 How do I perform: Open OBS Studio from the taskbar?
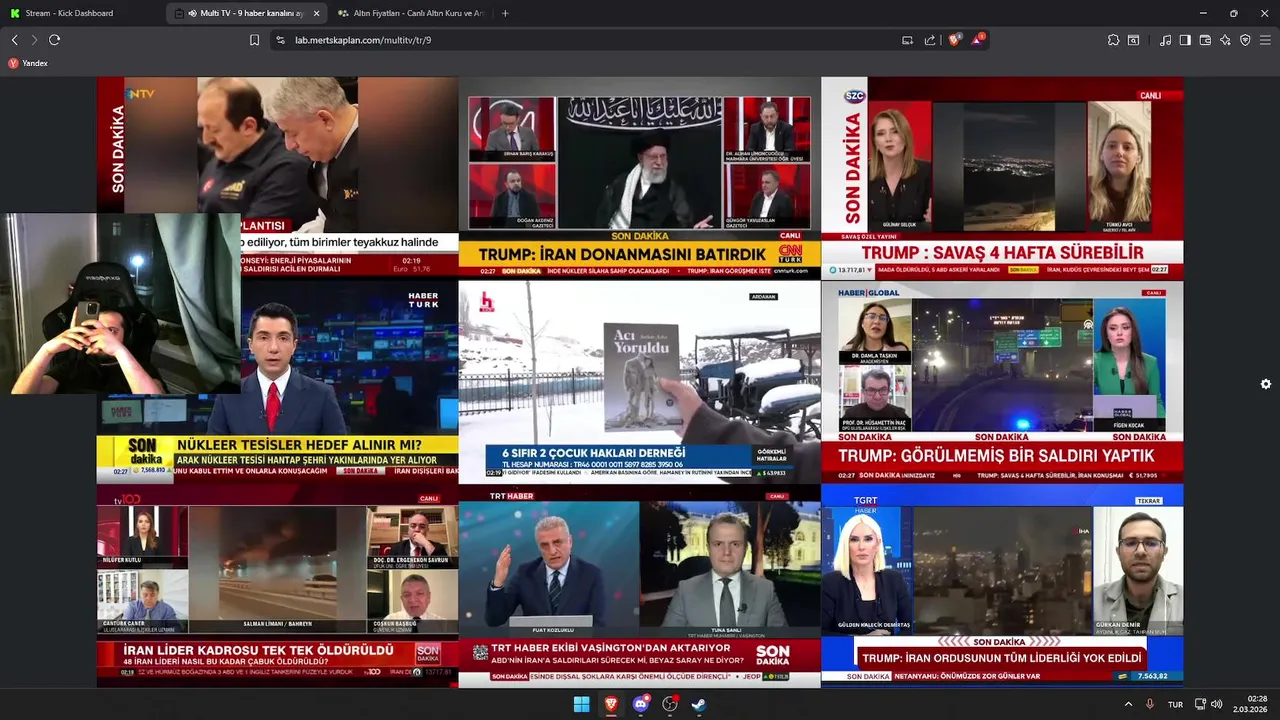[670, 704]
